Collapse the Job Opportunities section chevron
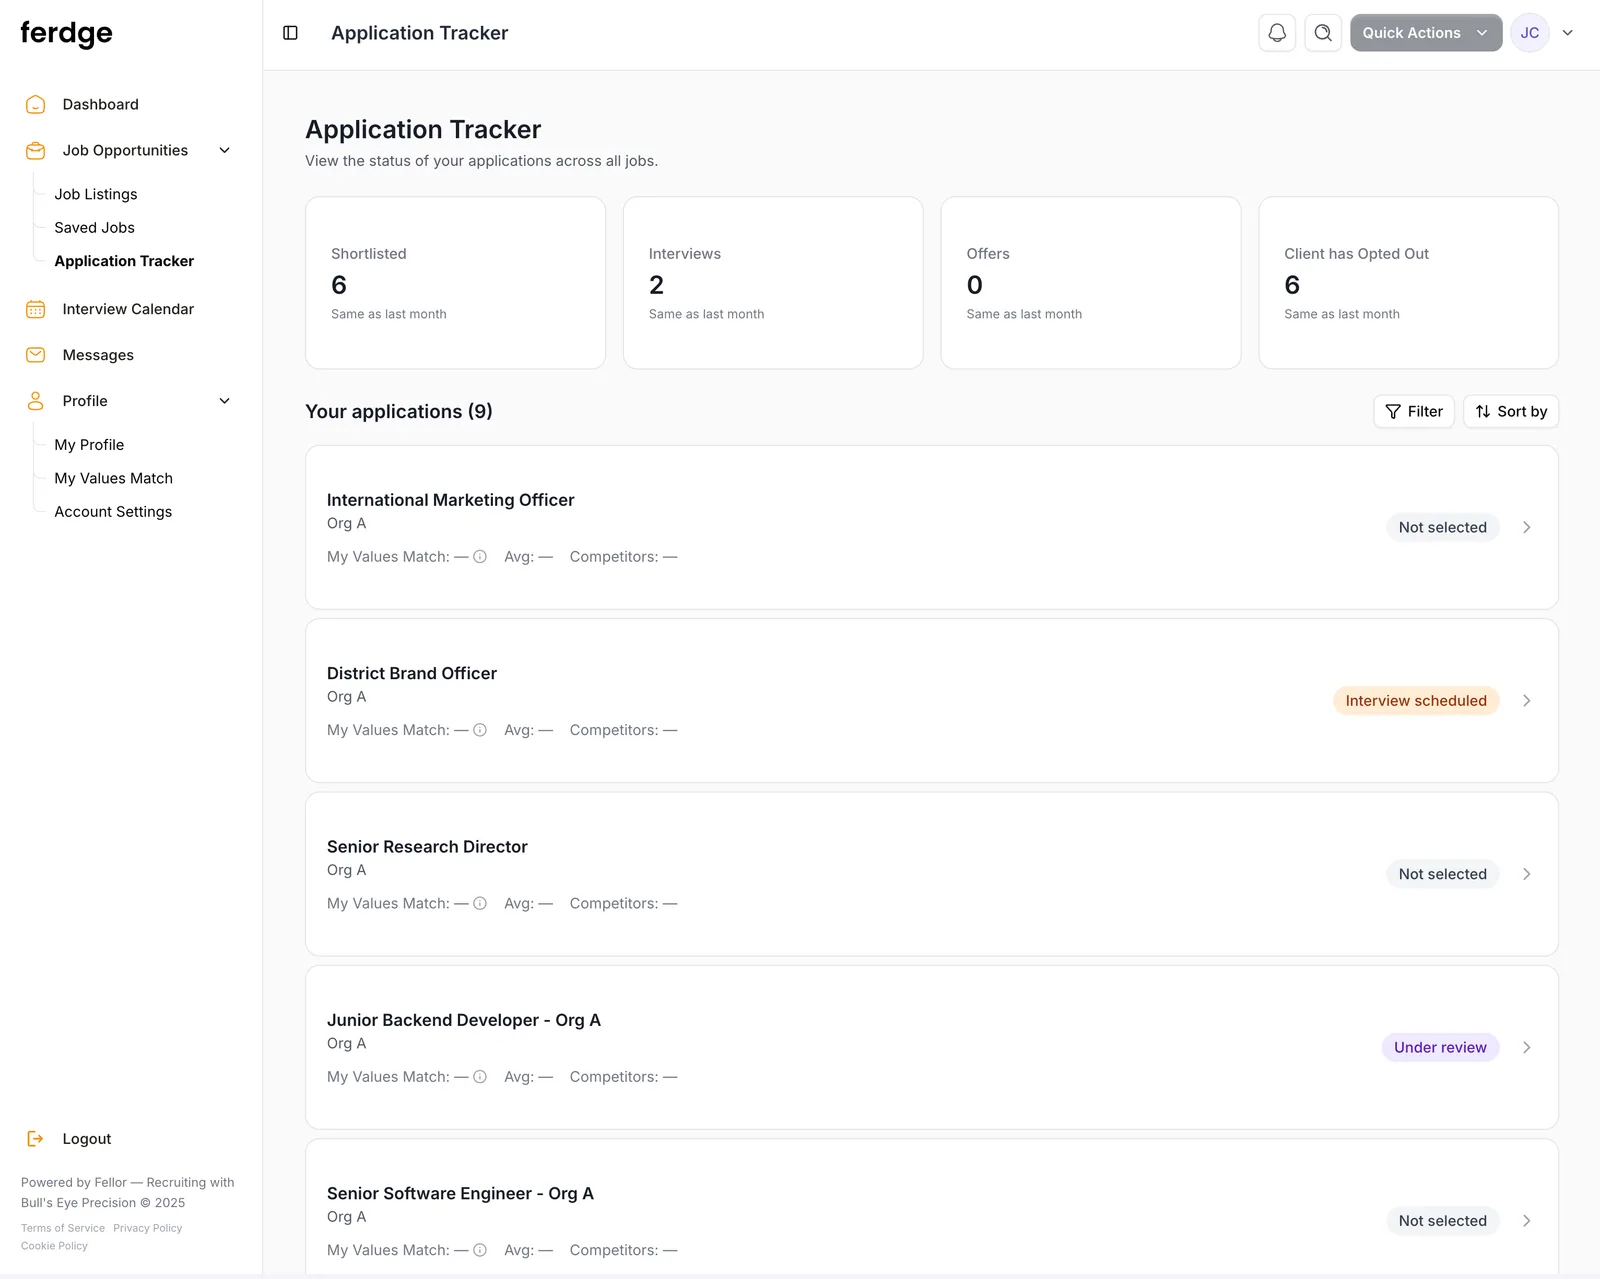The image size is (1600, 1279). (225, 150)
